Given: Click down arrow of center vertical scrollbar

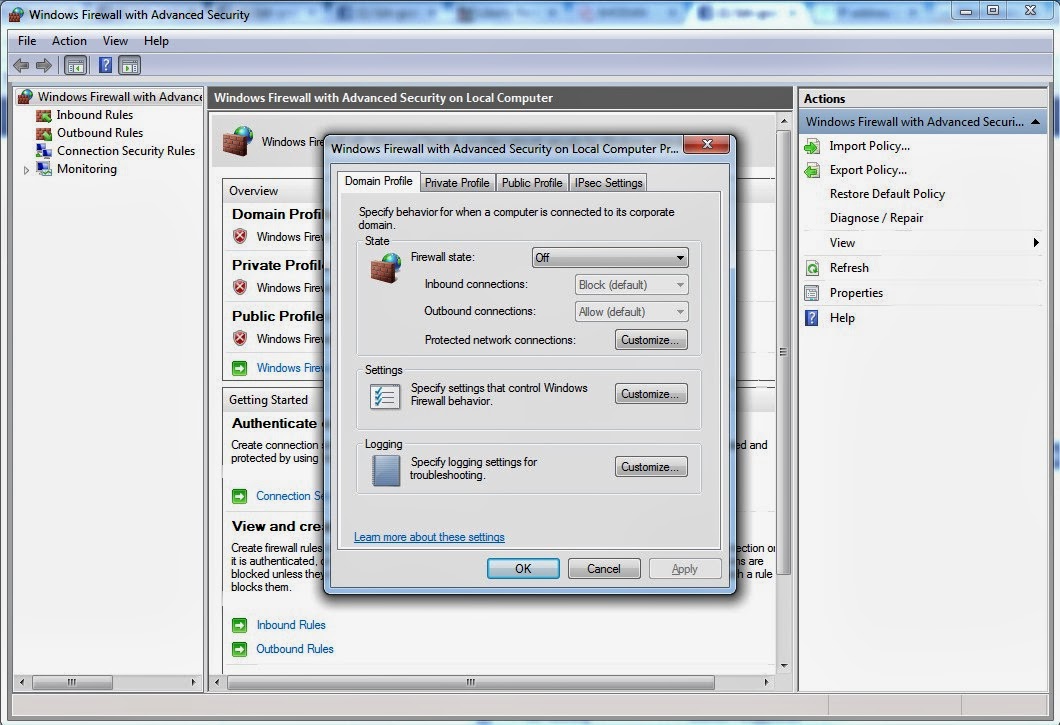Looking at the screenshot, I should click(x=784, y=666).
